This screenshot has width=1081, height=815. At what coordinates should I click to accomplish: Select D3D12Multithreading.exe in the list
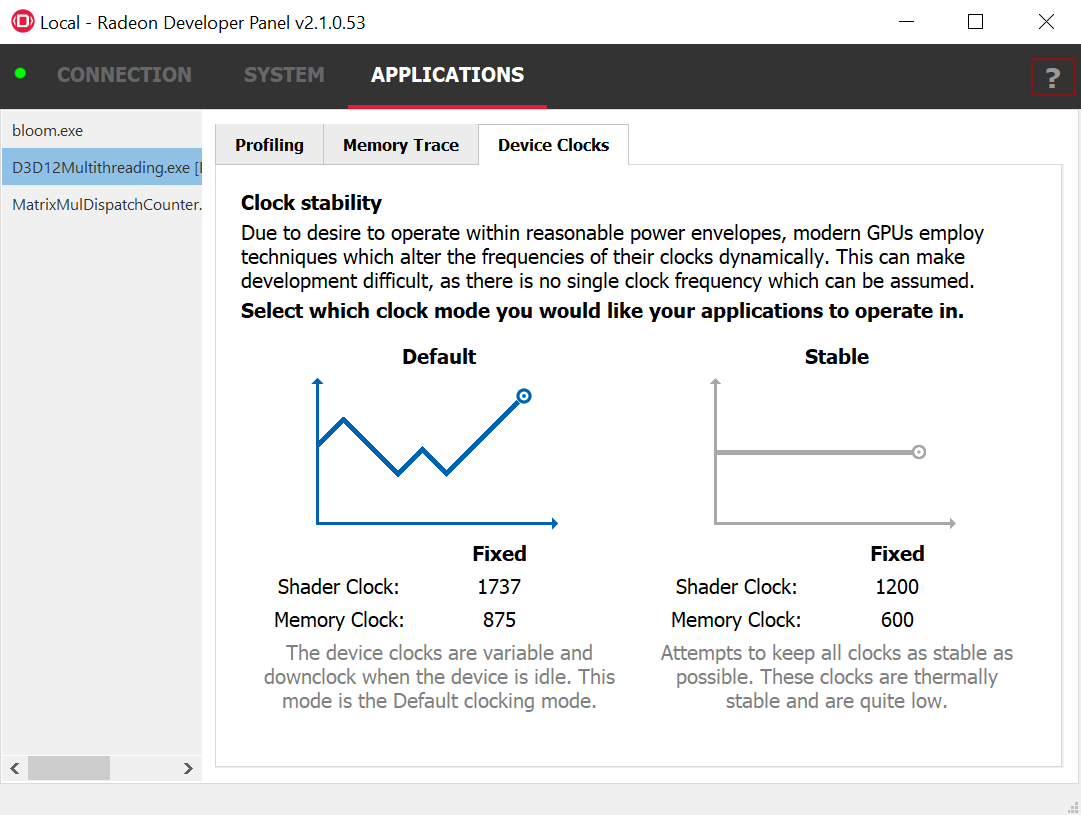click(x=102, y=168)
